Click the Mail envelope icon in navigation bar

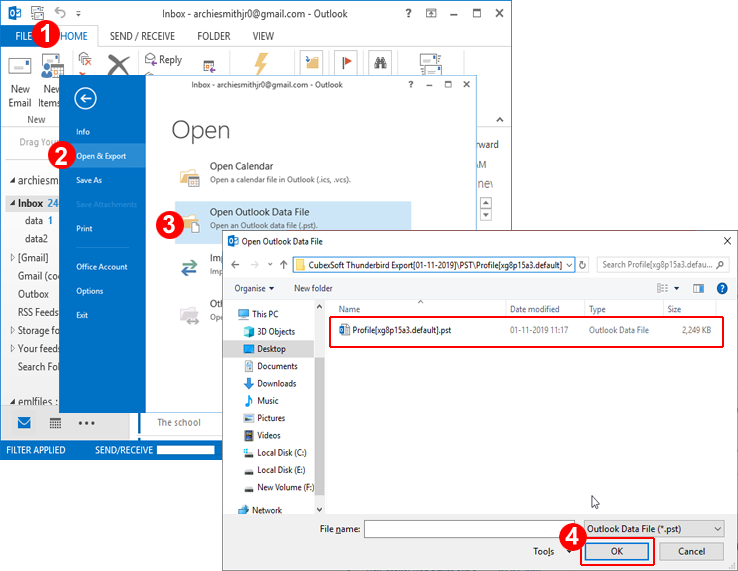click(24, 423)
